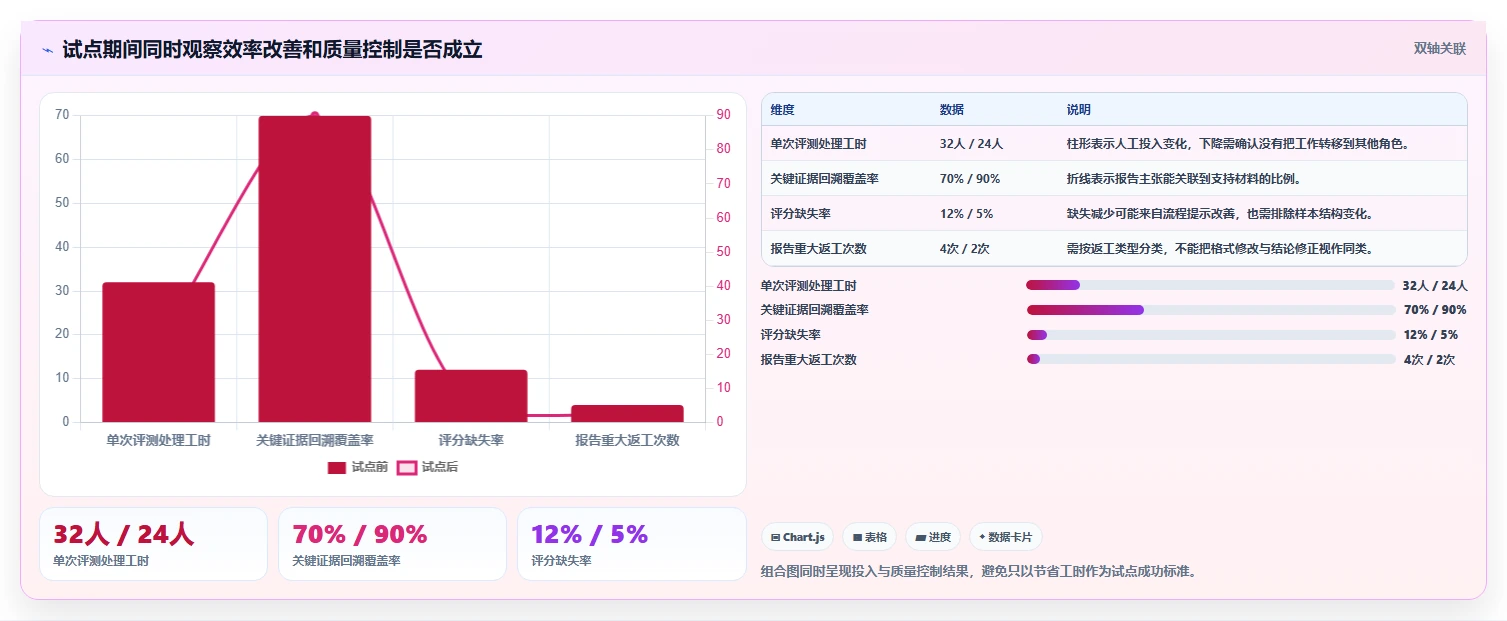Toggle the 试点前 legend swatch
The image size is (1507, 621).
pyautogui.click(x=337, y=467)
